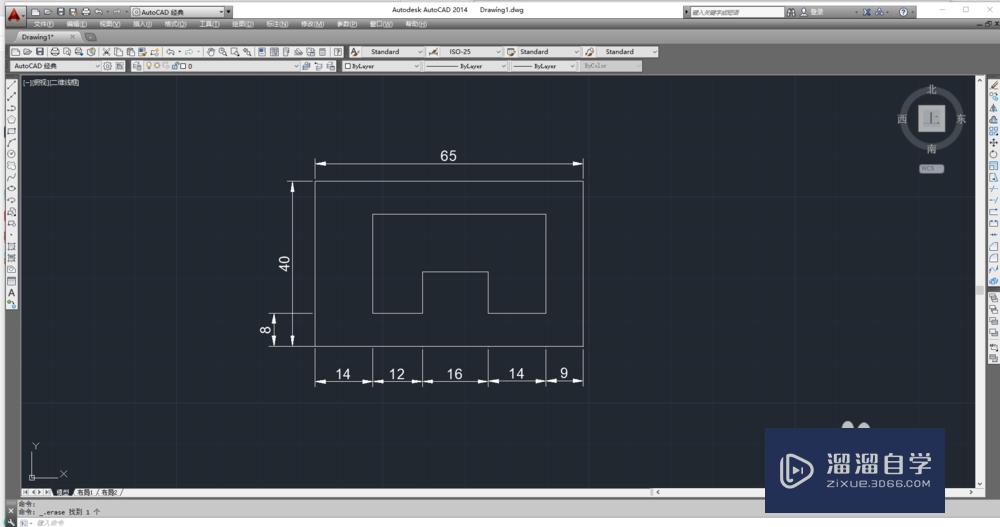Open the 编辑(E) menu

tap(77, 24)
